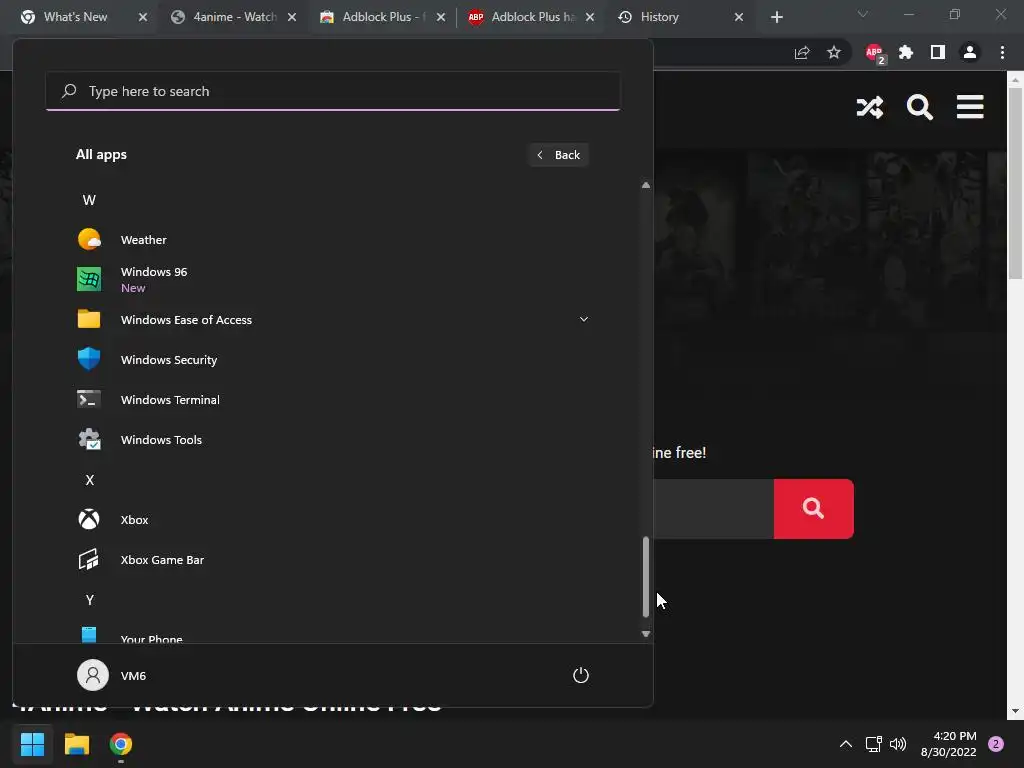Switch to the Adblock Plus store tab

pos(383,17)
